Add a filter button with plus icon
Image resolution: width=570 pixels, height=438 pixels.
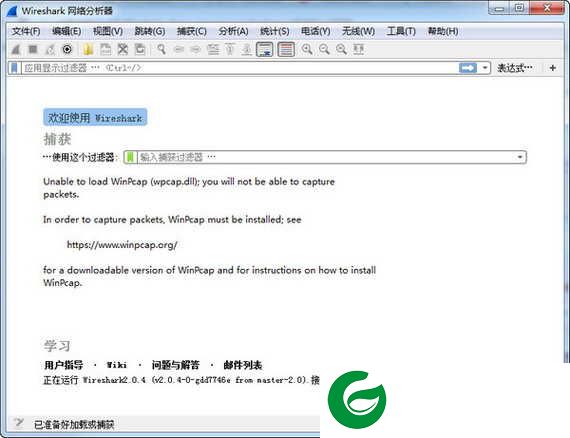(553, 68)
